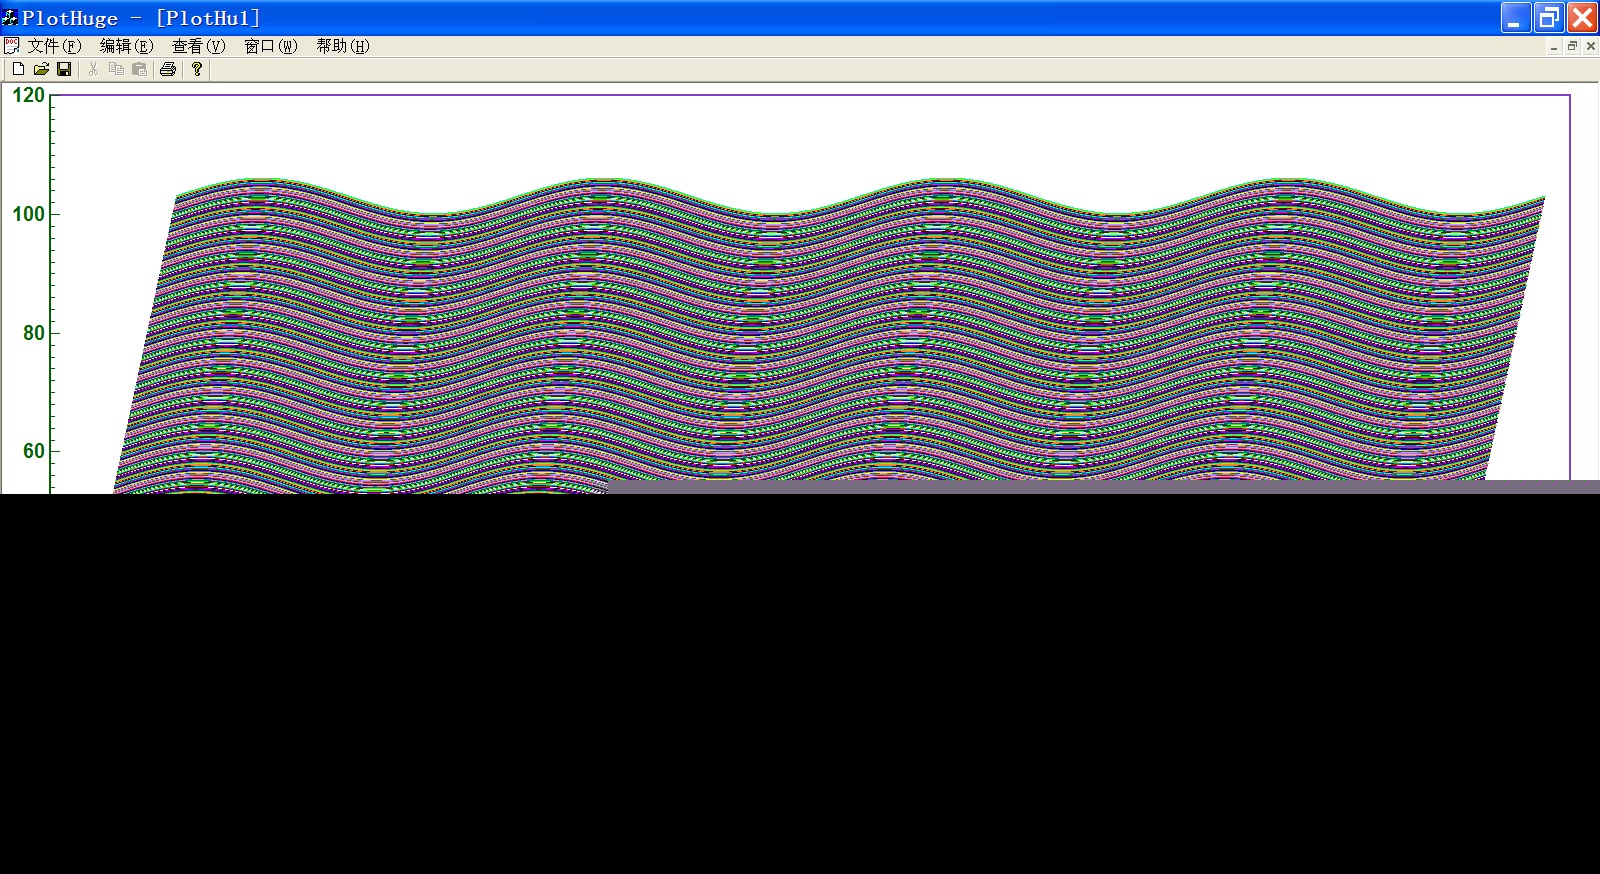Screen dimensions: 1600x874
Task: Open About via the question mark icon
Action: tap(197, 69)
